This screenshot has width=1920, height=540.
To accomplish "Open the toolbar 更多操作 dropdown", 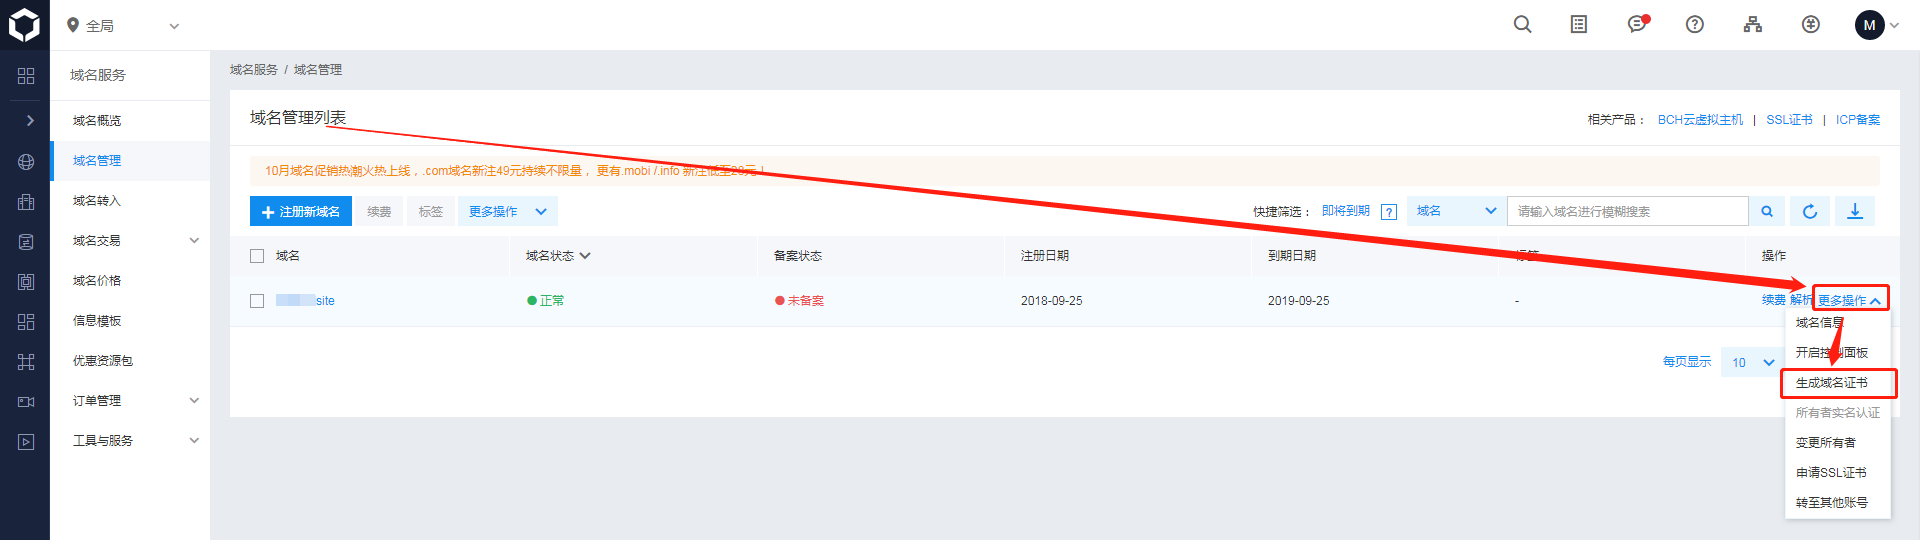I will pyautogui.click(x=508, y=211).
